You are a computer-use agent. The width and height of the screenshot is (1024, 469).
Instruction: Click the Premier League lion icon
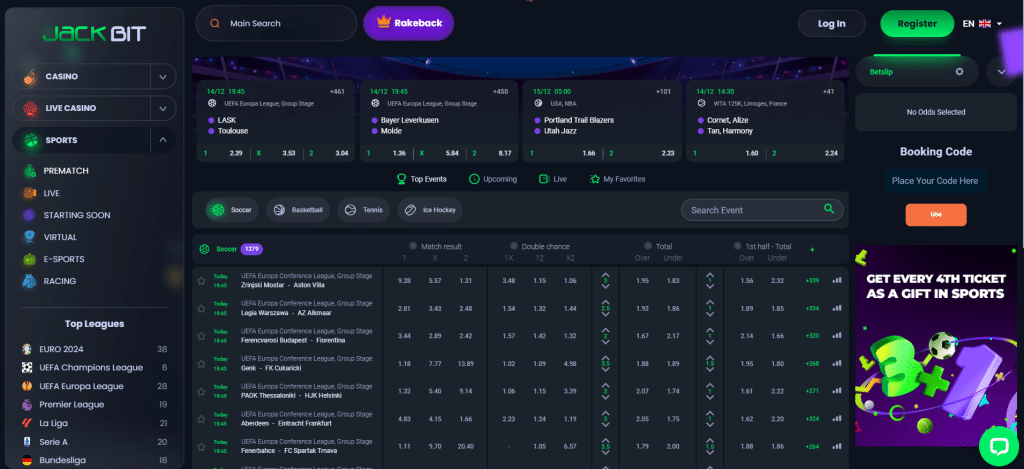click(27, 404)
